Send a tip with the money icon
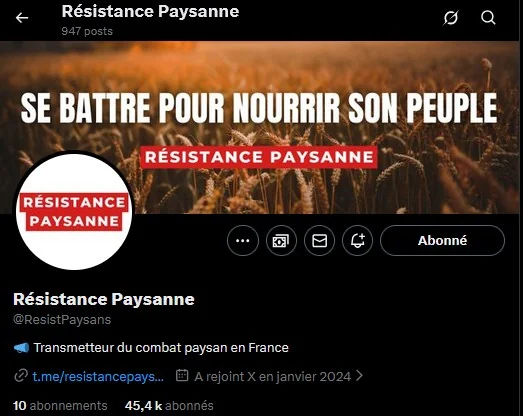The image size is (523, 416). point(281,241)
